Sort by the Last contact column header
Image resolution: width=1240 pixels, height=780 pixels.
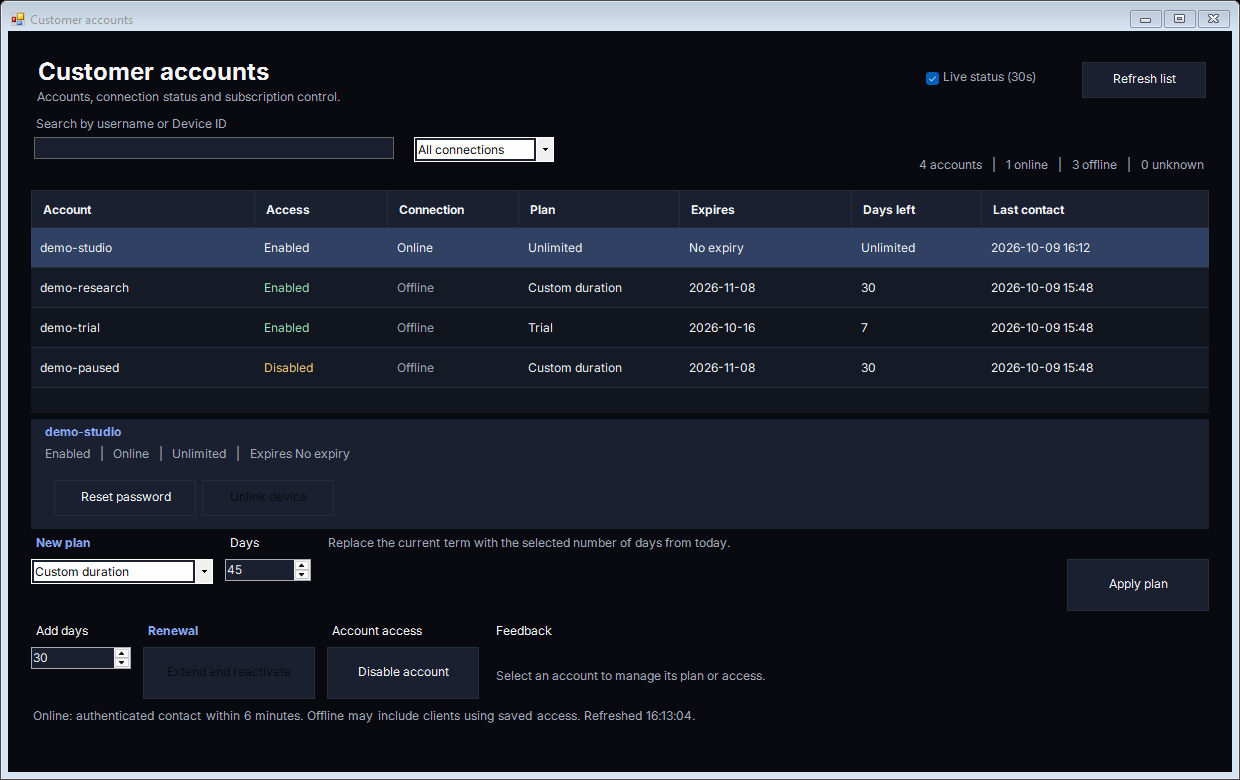(x=1095, y=210)
